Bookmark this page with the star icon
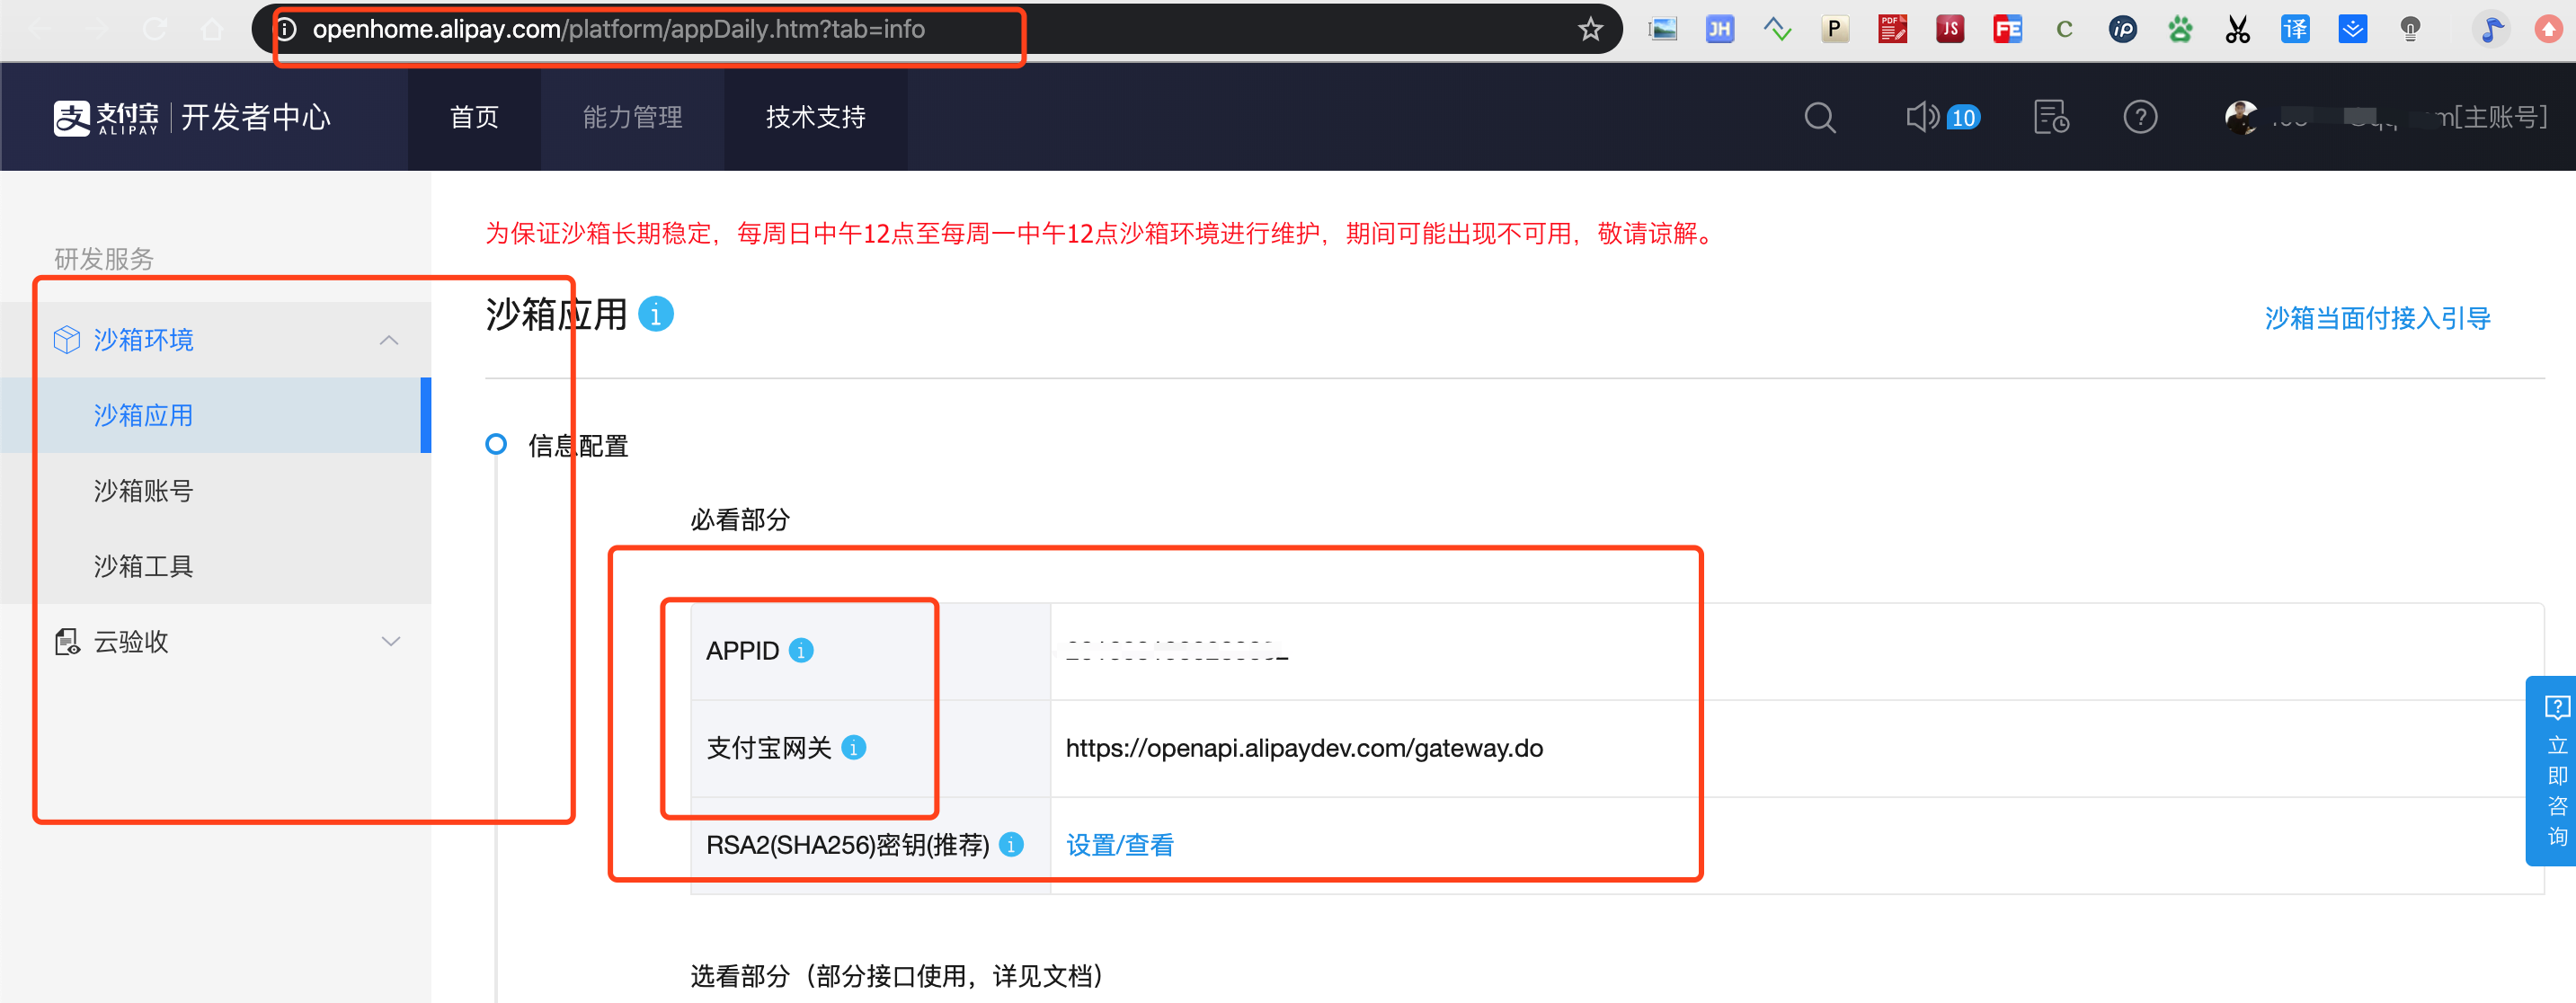Image resolution: width=2576 pixels, height=1003 pixels. click(x=1590, y=29)
